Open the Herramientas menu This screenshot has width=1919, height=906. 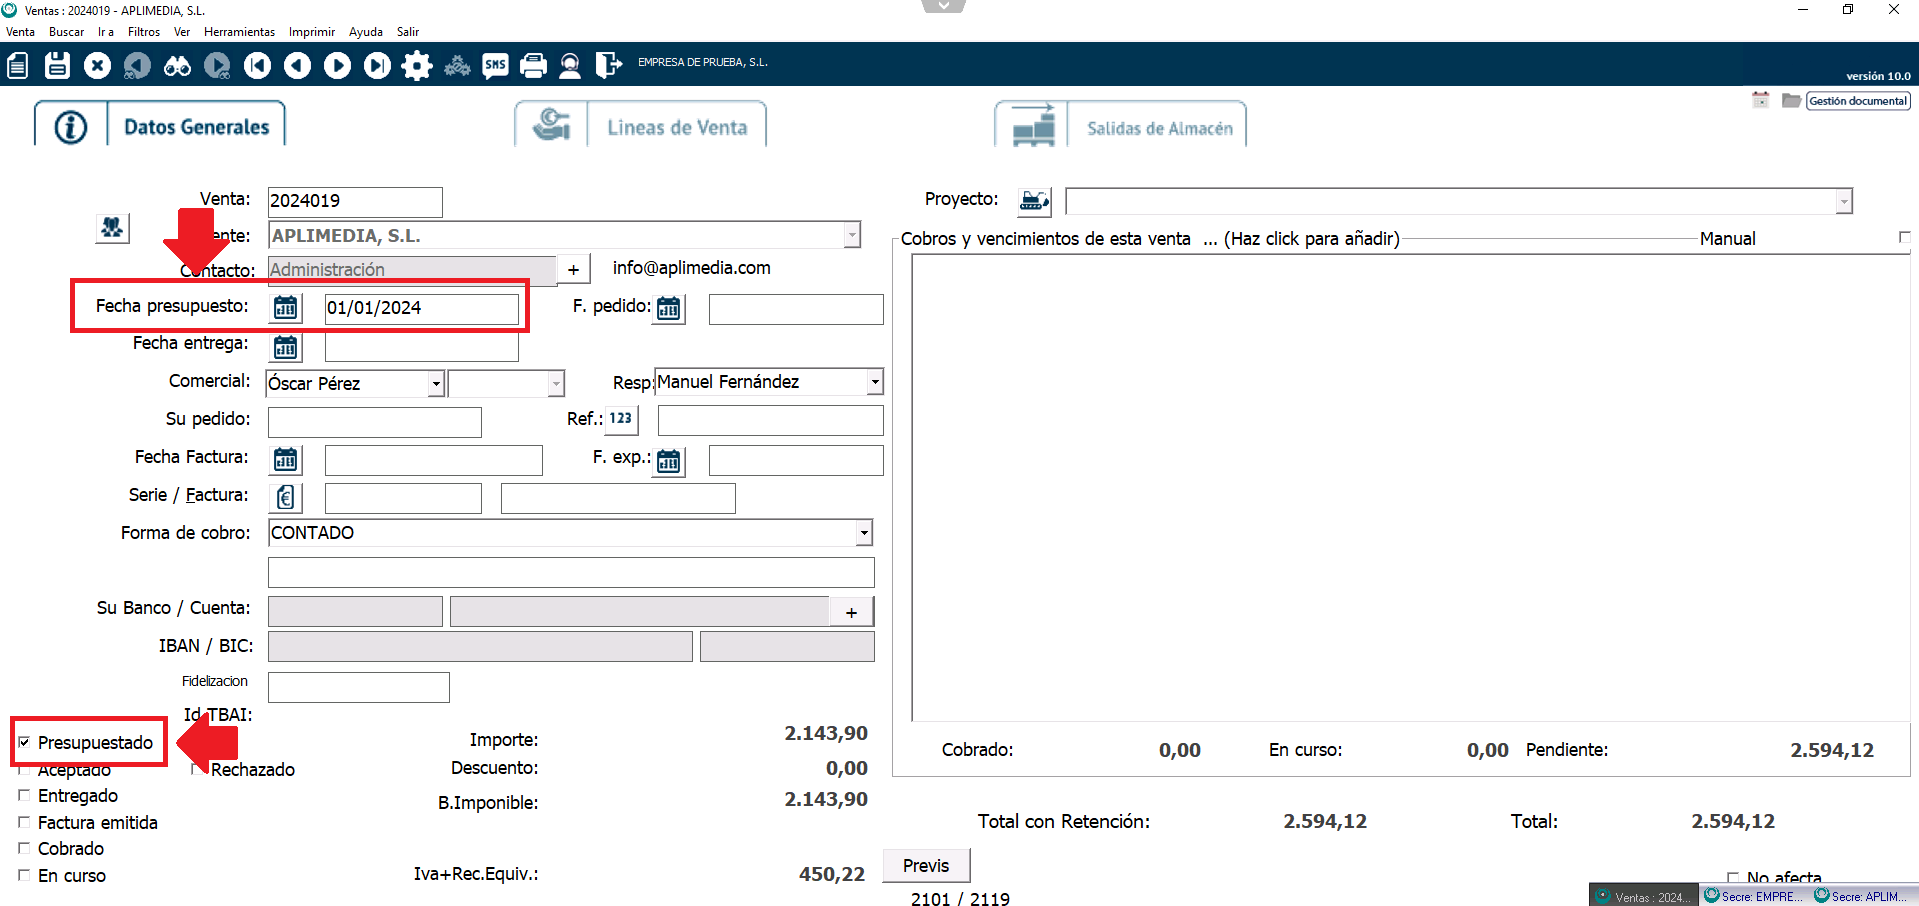(x=239, y=32)
